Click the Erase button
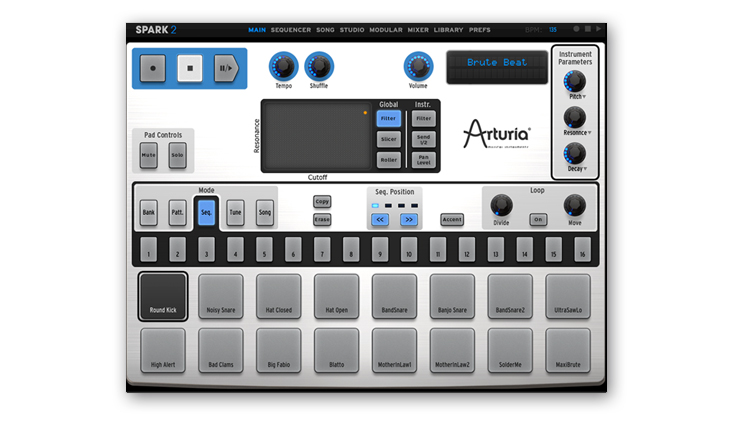Image resolution: width=750 pixels, height=422 pixels. [322, 220]
